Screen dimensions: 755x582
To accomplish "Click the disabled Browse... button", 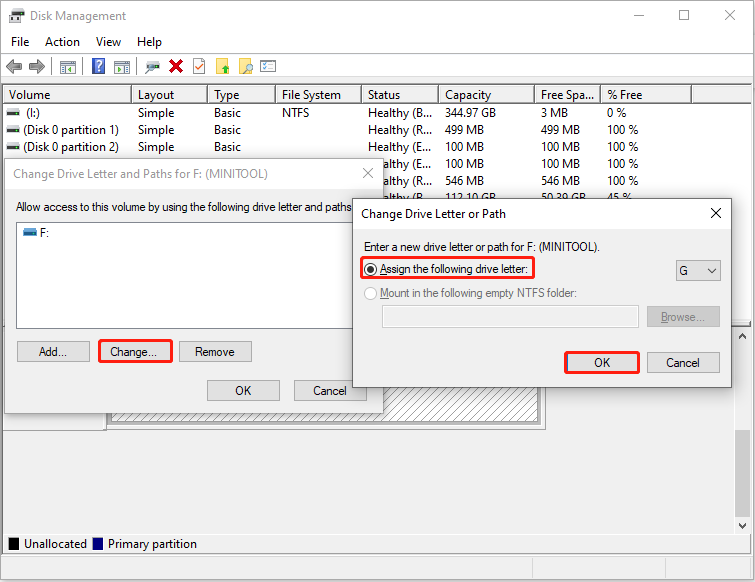I will point(683,317).
